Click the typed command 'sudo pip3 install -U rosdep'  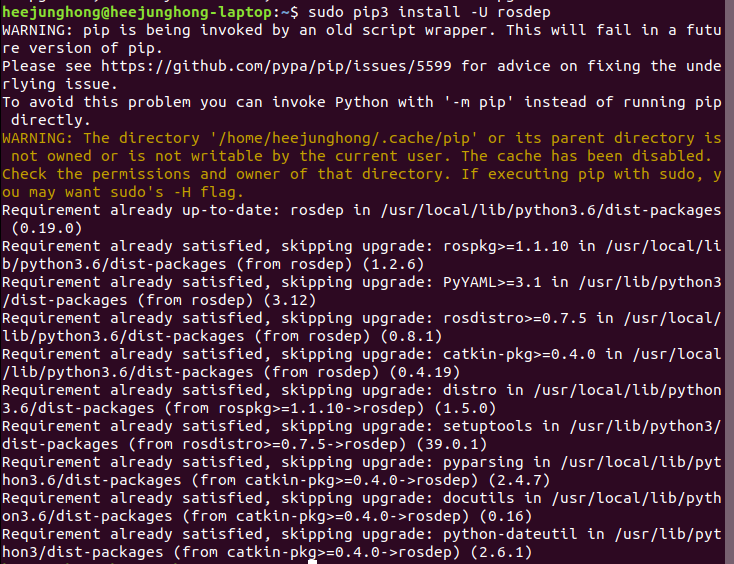[x=429, y=12]
